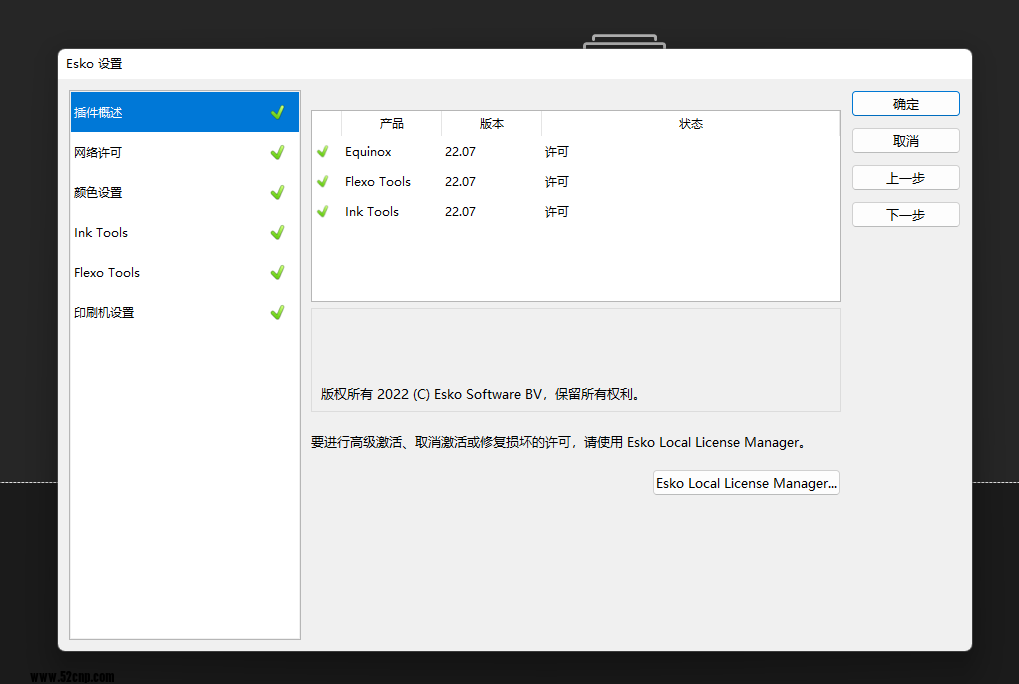Click the green checkmark beside 插件概述

[x=277, y=112]
